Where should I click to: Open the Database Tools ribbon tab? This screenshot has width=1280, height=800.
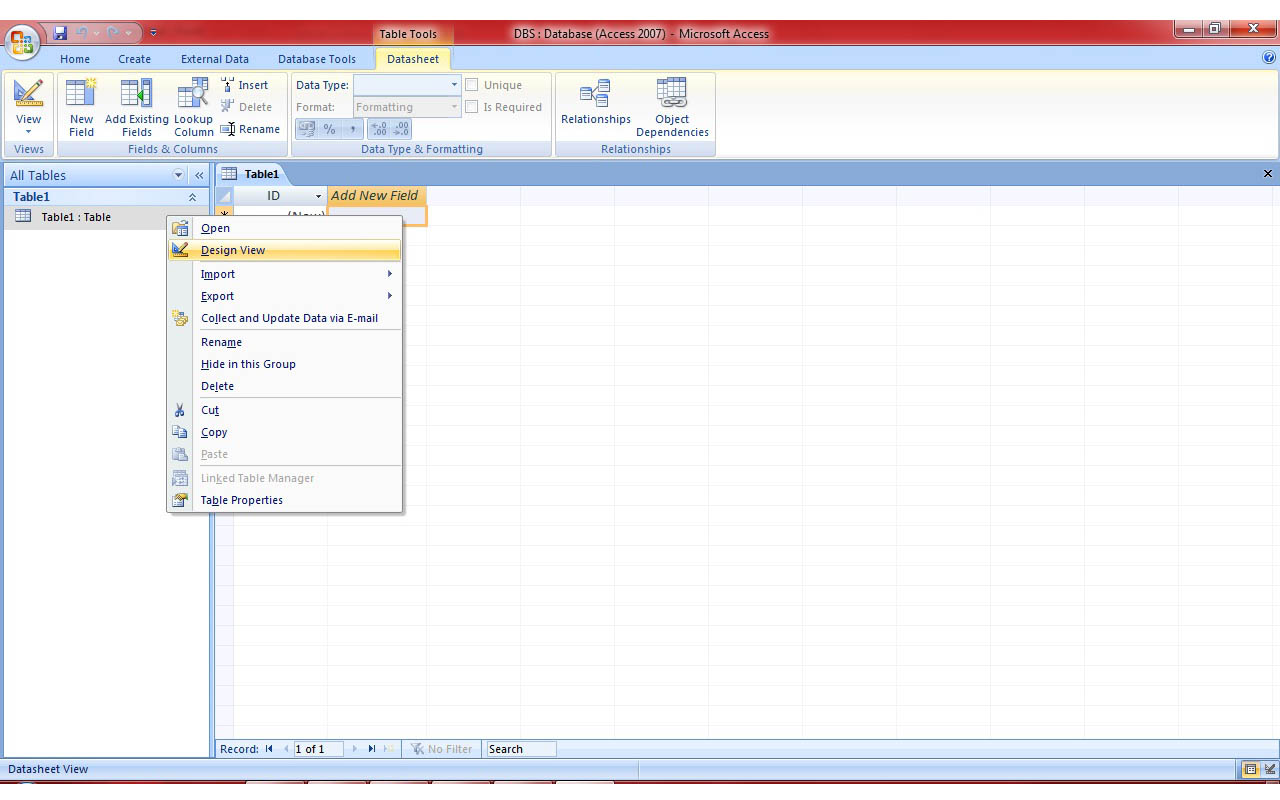(317, 59)
